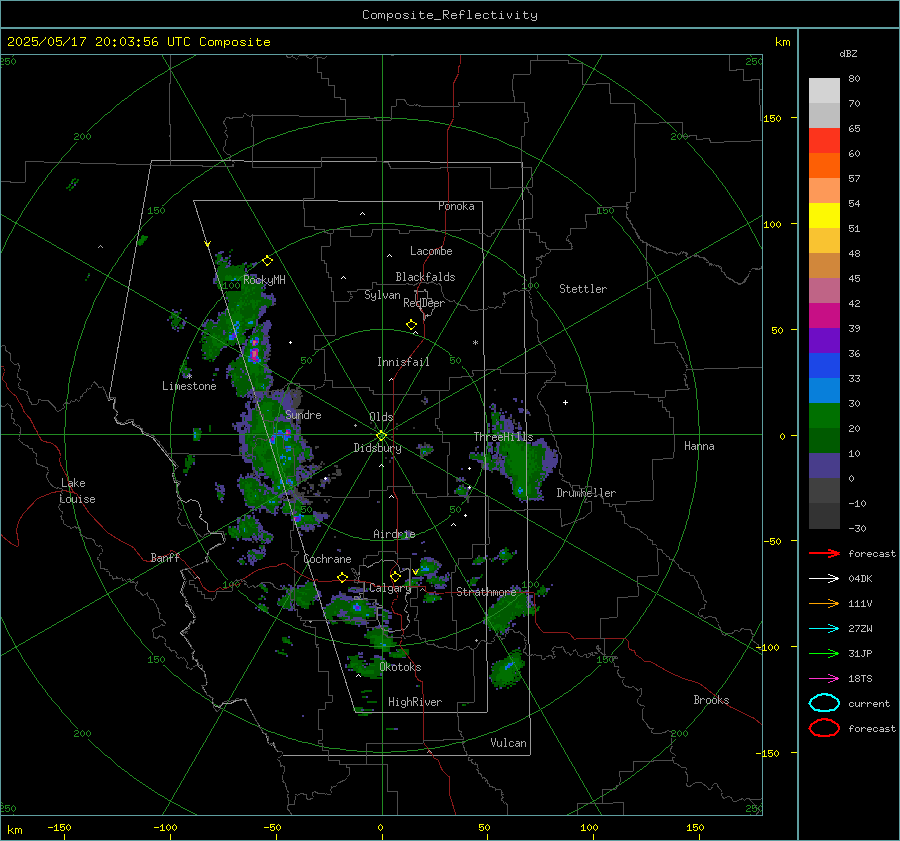Select the magenta 42-39 dBZ swatch
This screenshot has width=900, height=841.
pos(824,316)
